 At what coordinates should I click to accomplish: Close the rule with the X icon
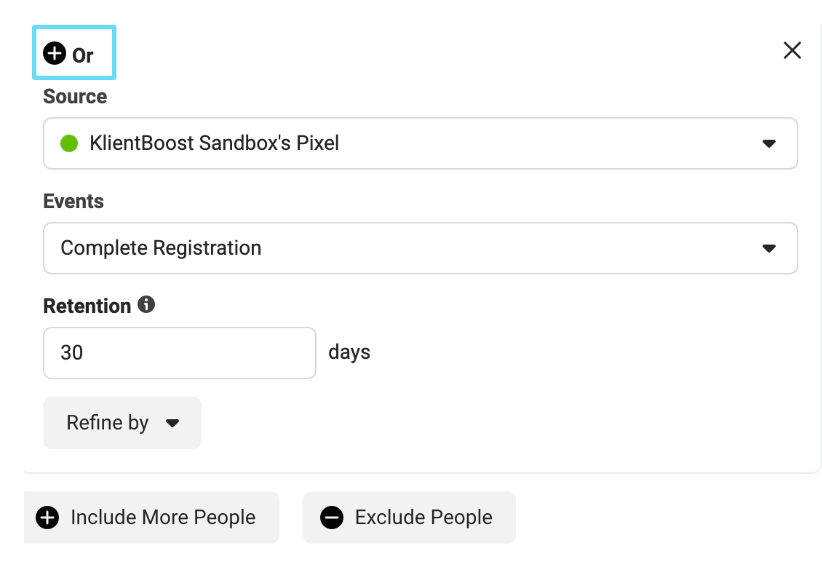(x=792, y=50)
